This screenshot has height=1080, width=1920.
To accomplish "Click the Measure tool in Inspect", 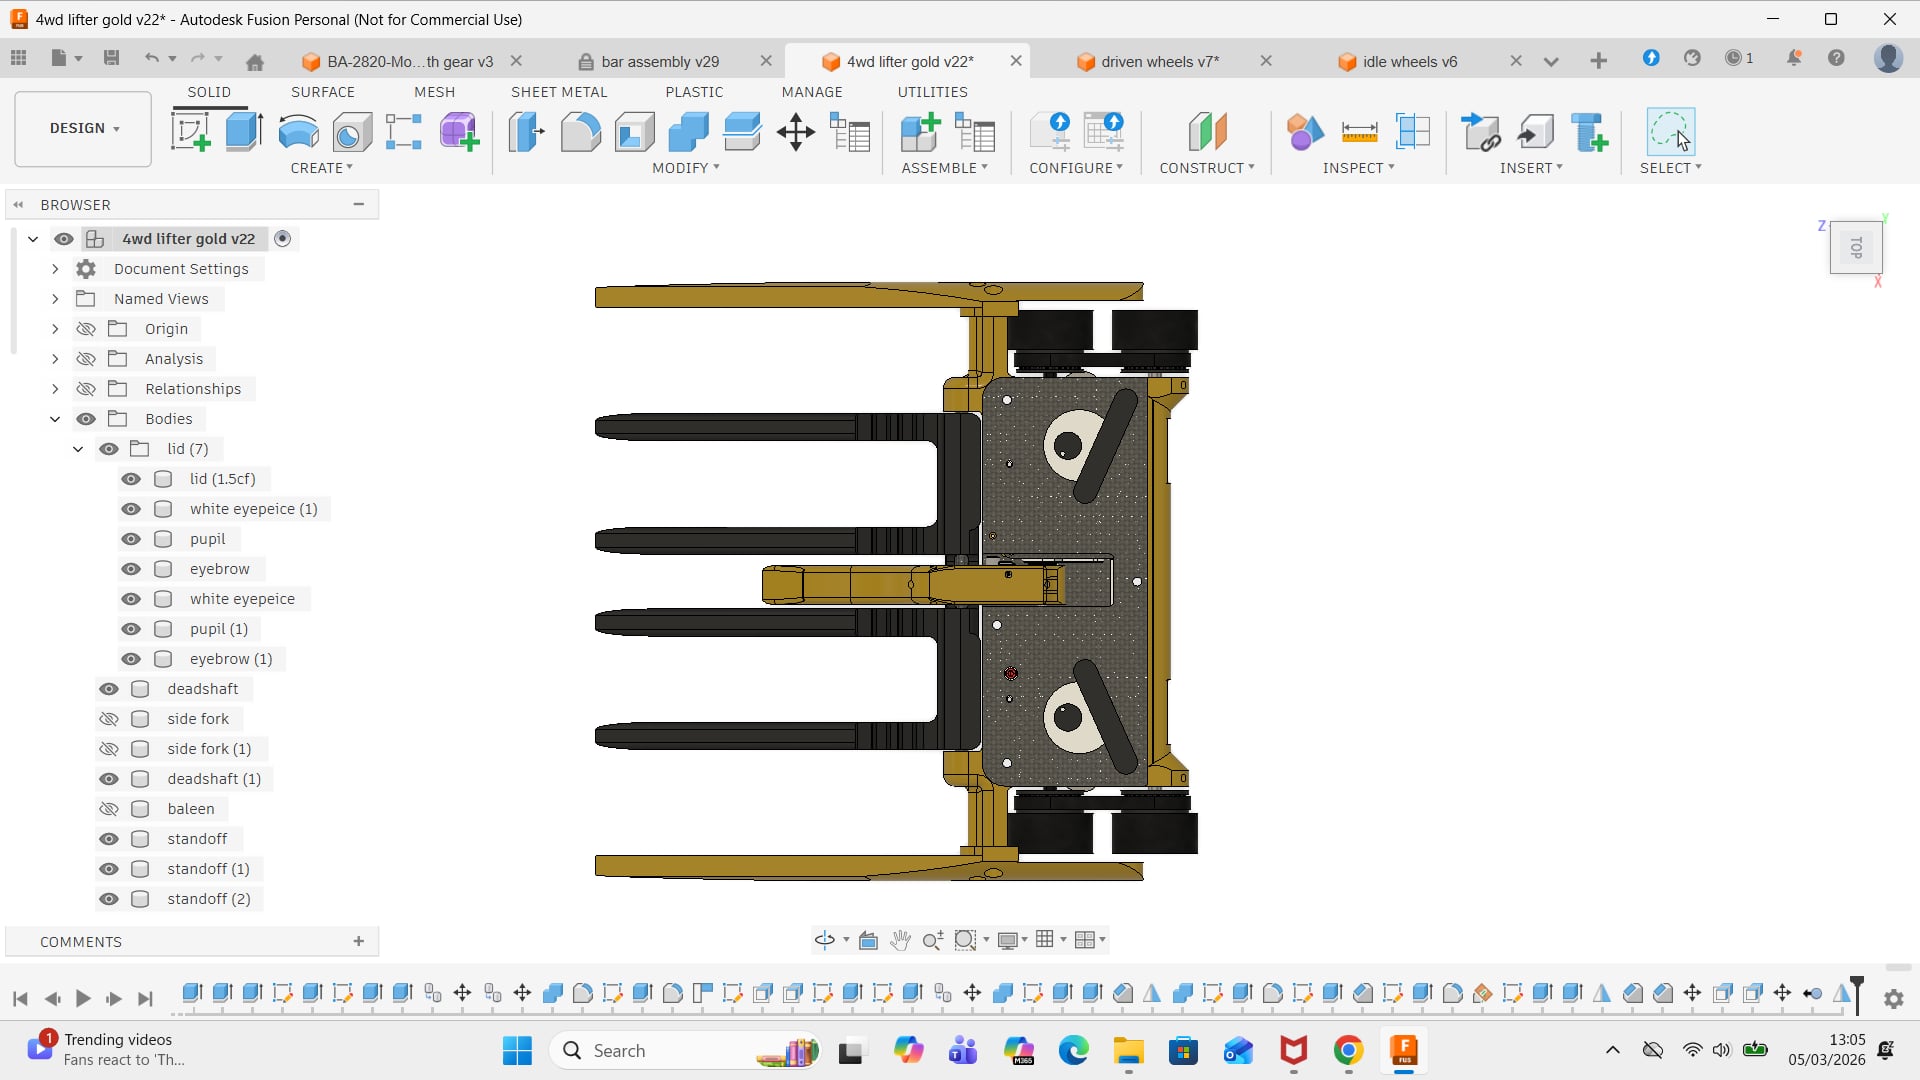I will pyautogui.click(x=1359, y=132).
